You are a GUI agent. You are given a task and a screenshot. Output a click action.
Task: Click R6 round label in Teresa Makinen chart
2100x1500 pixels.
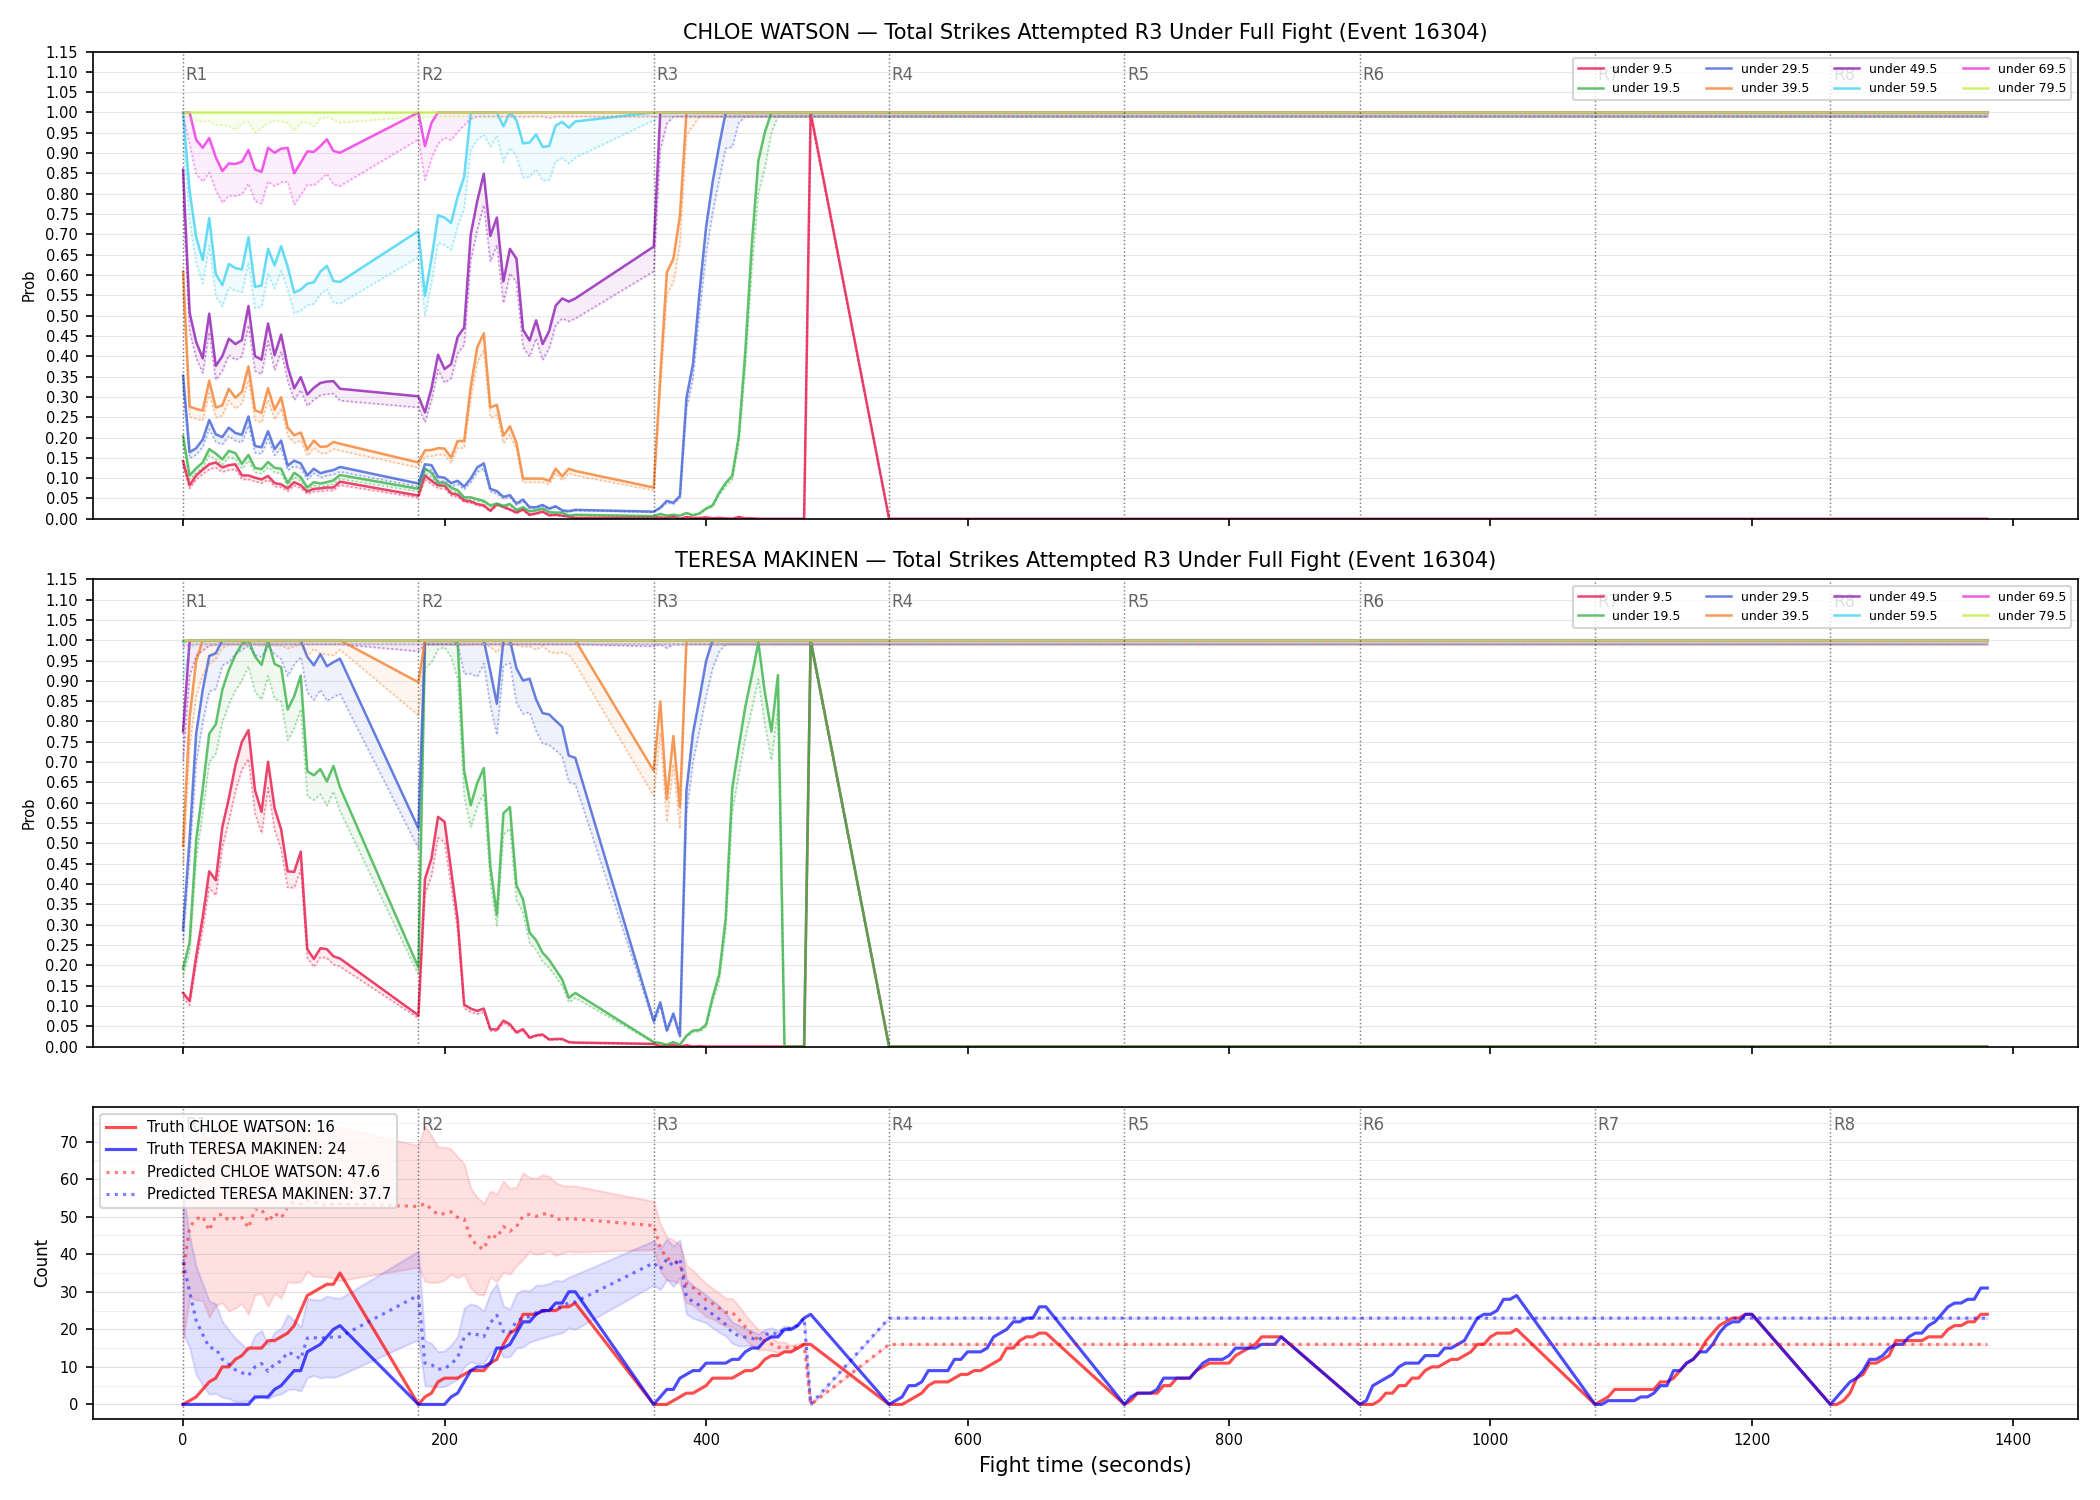pos(1373,601)
